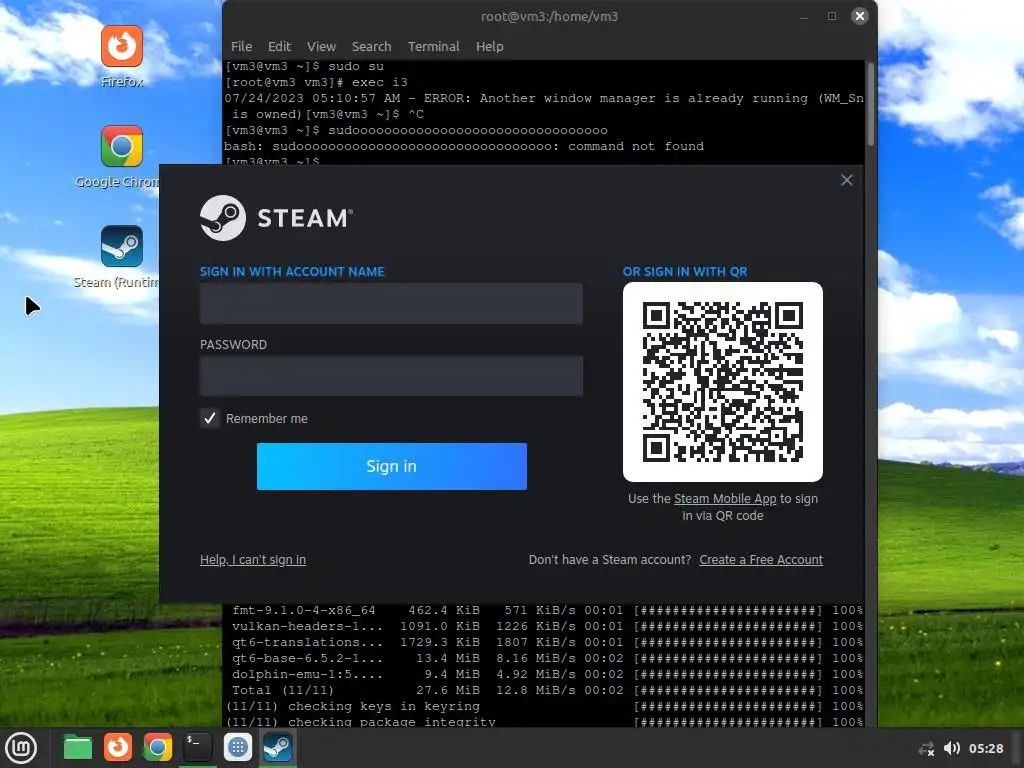Screen dimensions: 1024x768
Task: Open 'Help, I can't sign in' link
Action: (x=253, y=560)
